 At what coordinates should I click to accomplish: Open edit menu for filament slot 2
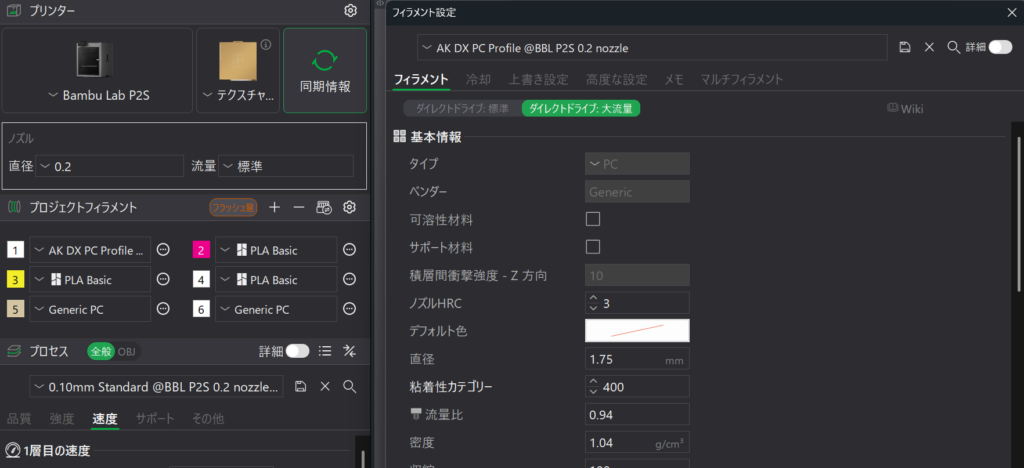(x=349, y=250)
